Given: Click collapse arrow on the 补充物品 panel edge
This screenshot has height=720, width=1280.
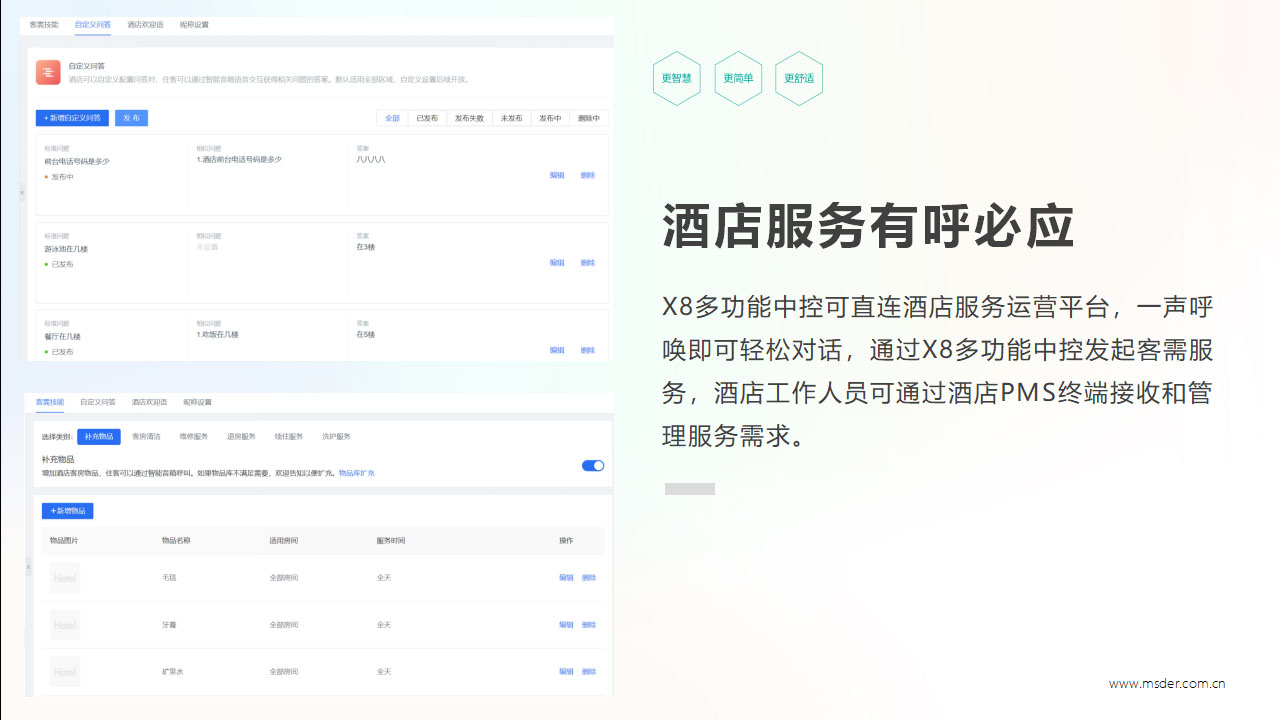Looking at the screenshot, I should (x=28, y=567).
